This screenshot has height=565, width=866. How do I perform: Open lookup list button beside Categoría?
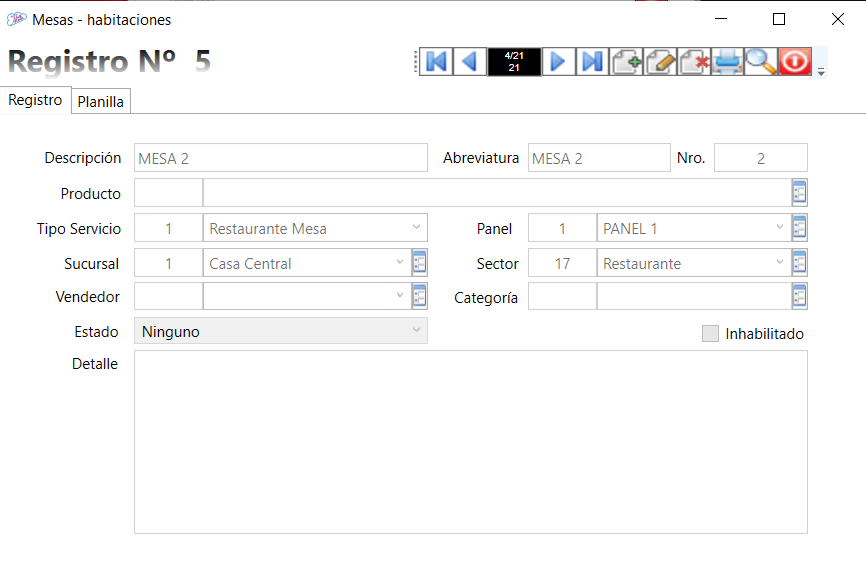[799, 297]
